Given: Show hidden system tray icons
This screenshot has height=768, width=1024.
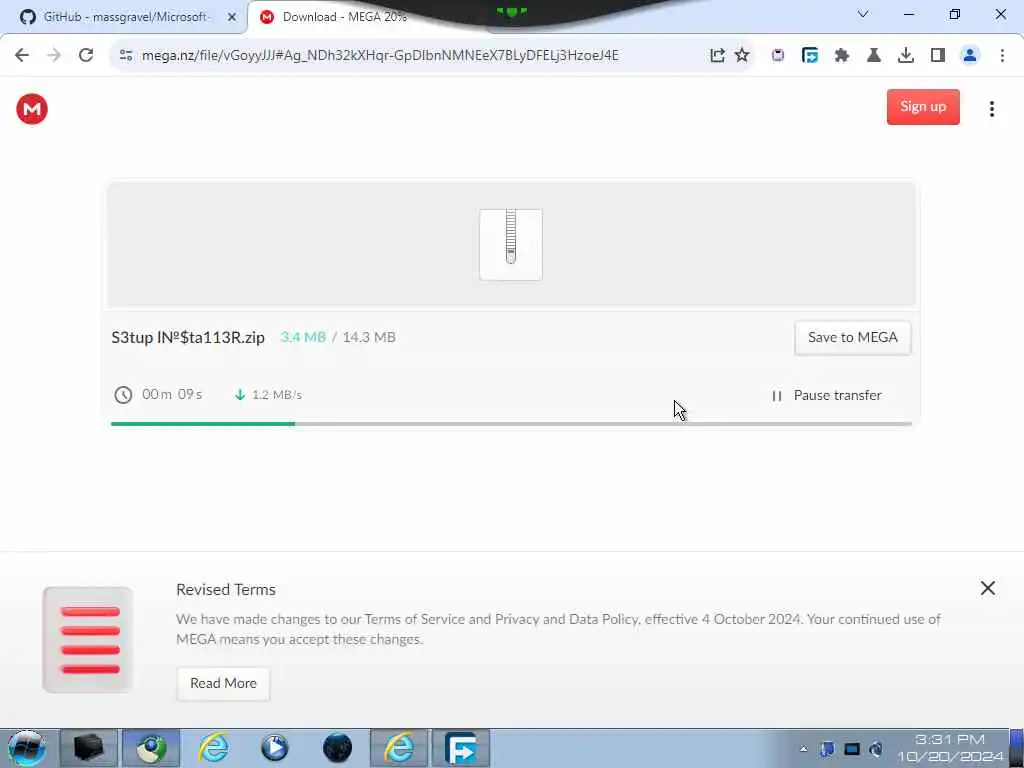Looking at the screenshot, I should click(803, 749).
